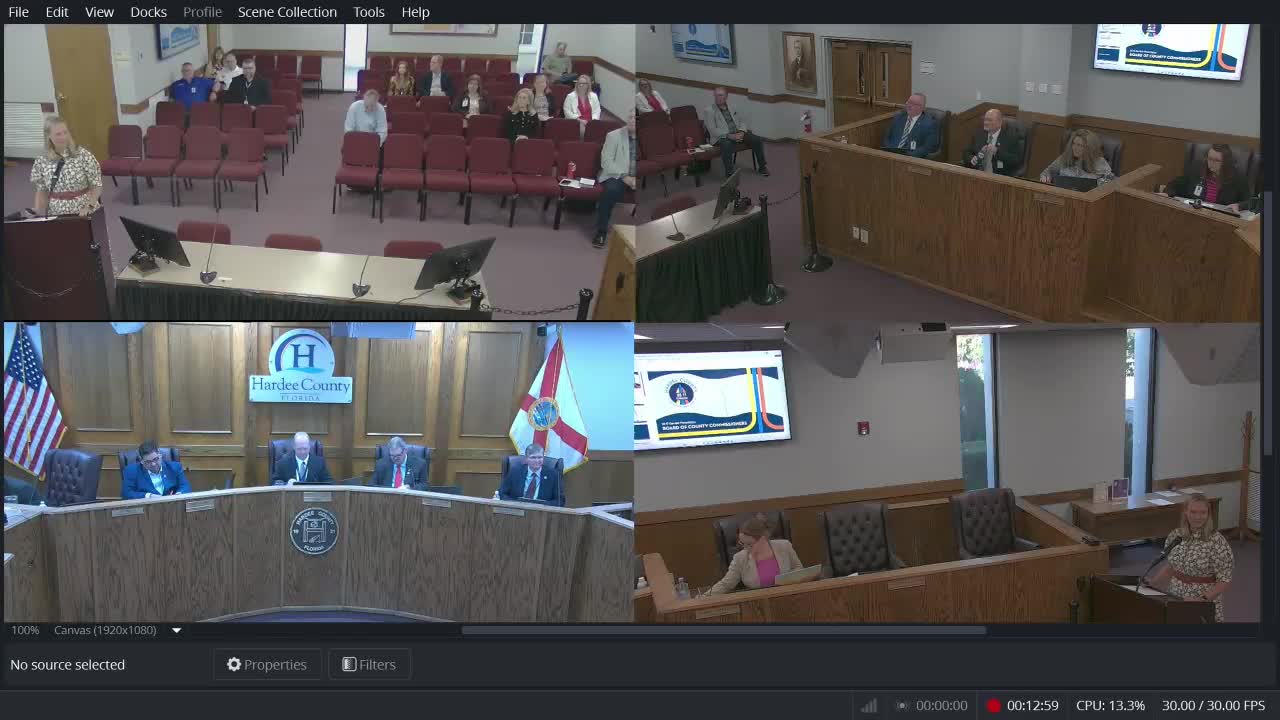The width and height of the screenshot is (1280, 720).
Task: Click the streaming status icon
Action: point(902,705)
